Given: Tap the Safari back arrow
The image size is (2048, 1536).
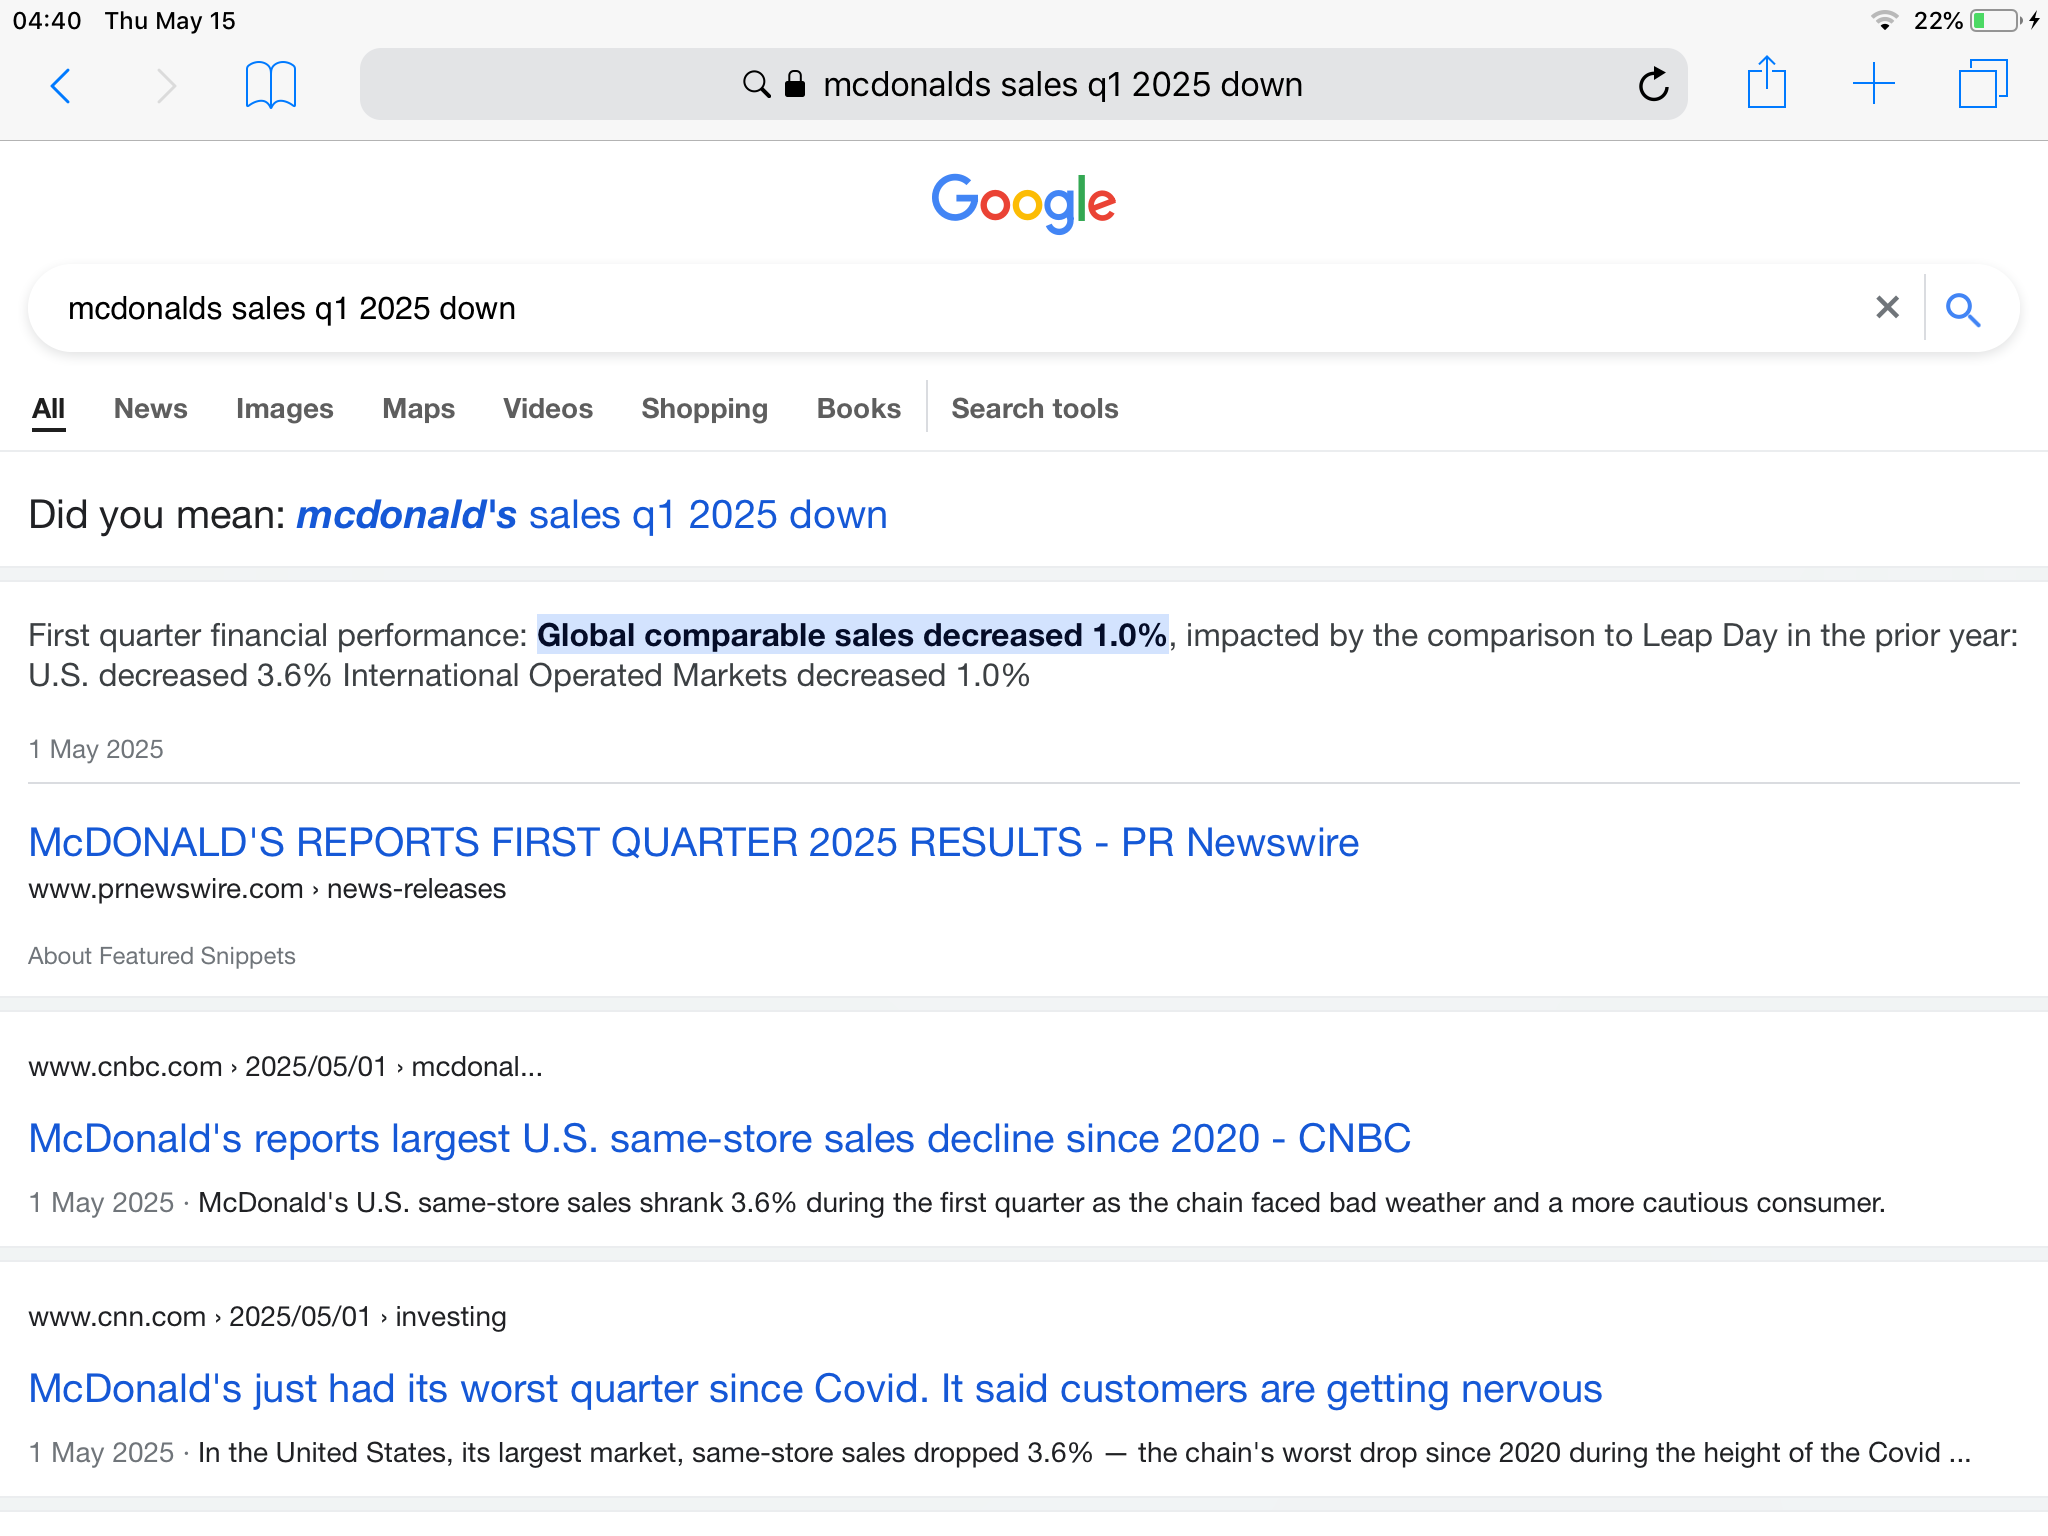Looking at the screenshot, I should [x=61, y=86].
